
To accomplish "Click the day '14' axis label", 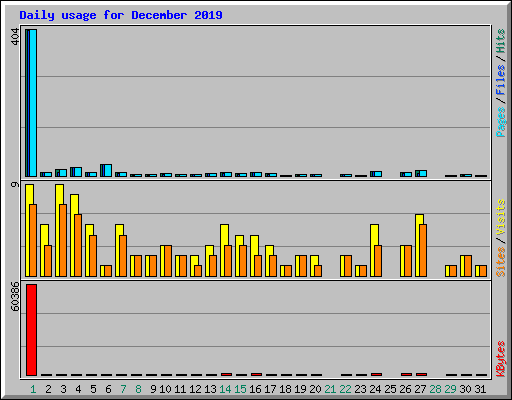I will point(225,389).
